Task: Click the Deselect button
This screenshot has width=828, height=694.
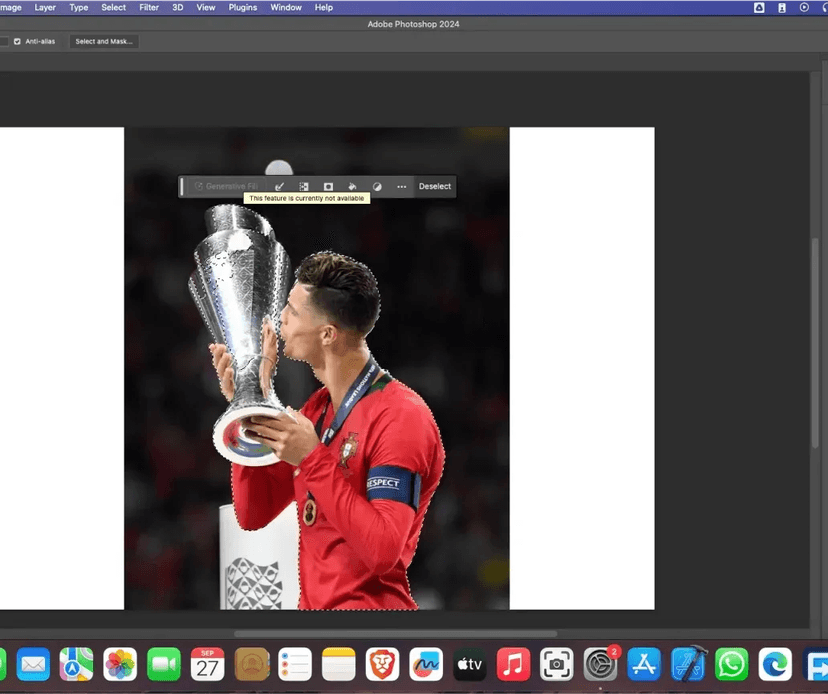Action: click(435, 186)
